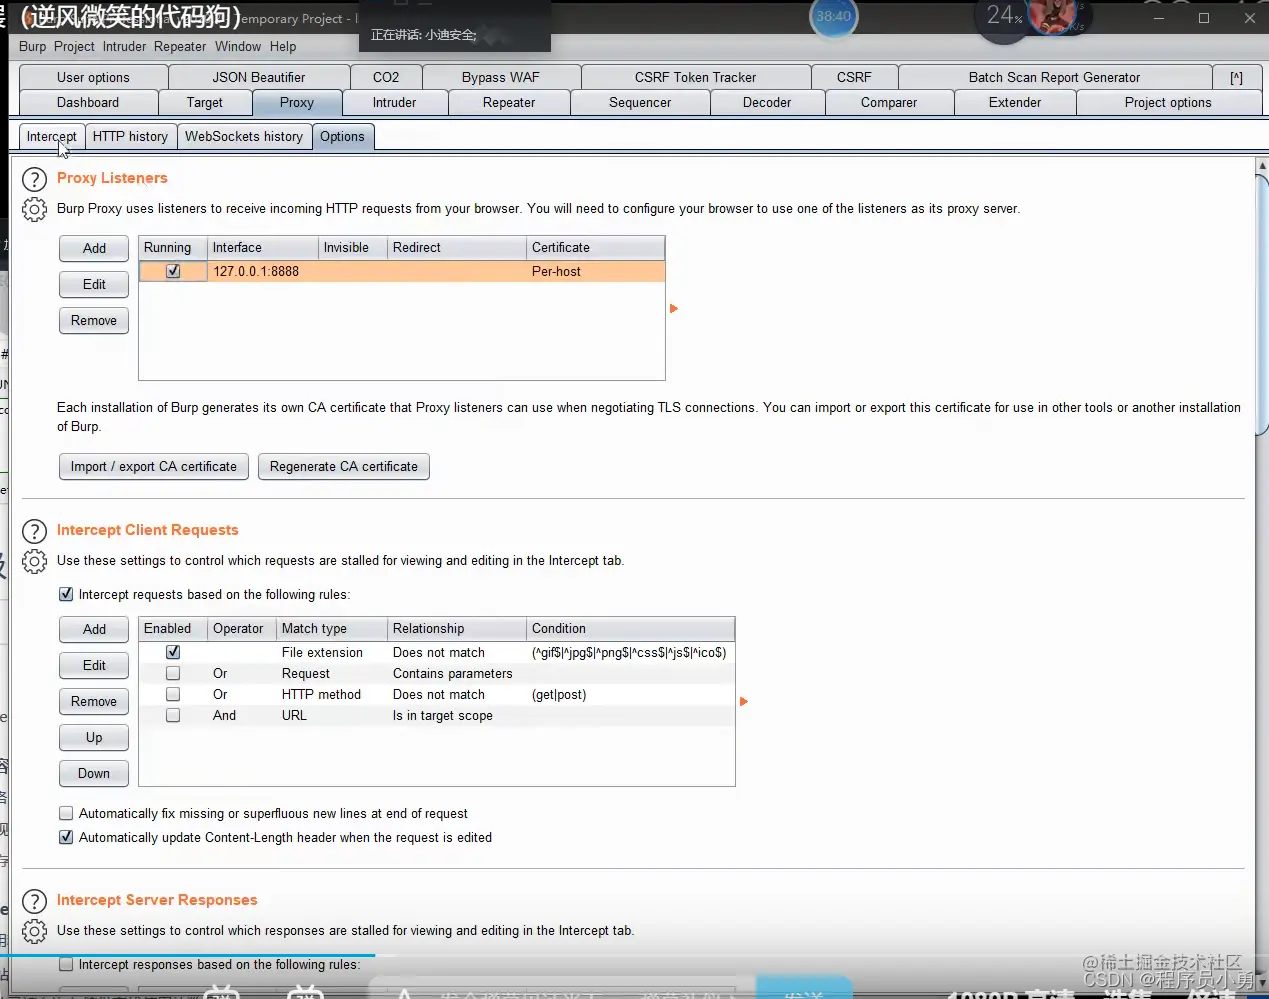The image size is (1269, 999).
Task: Open Batch Scan Report Generator tab
Action: [1054, 77]
